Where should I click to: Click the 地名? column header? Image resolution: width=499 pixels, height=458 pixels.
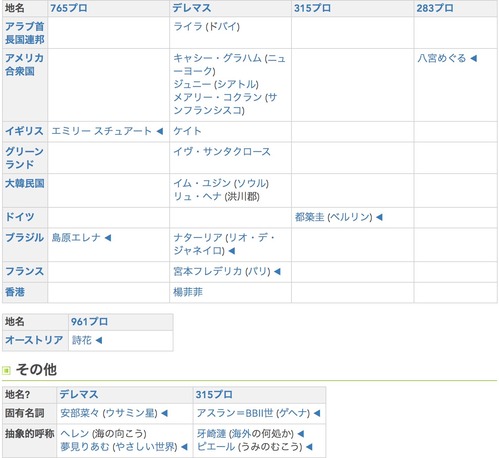point(18,395)
